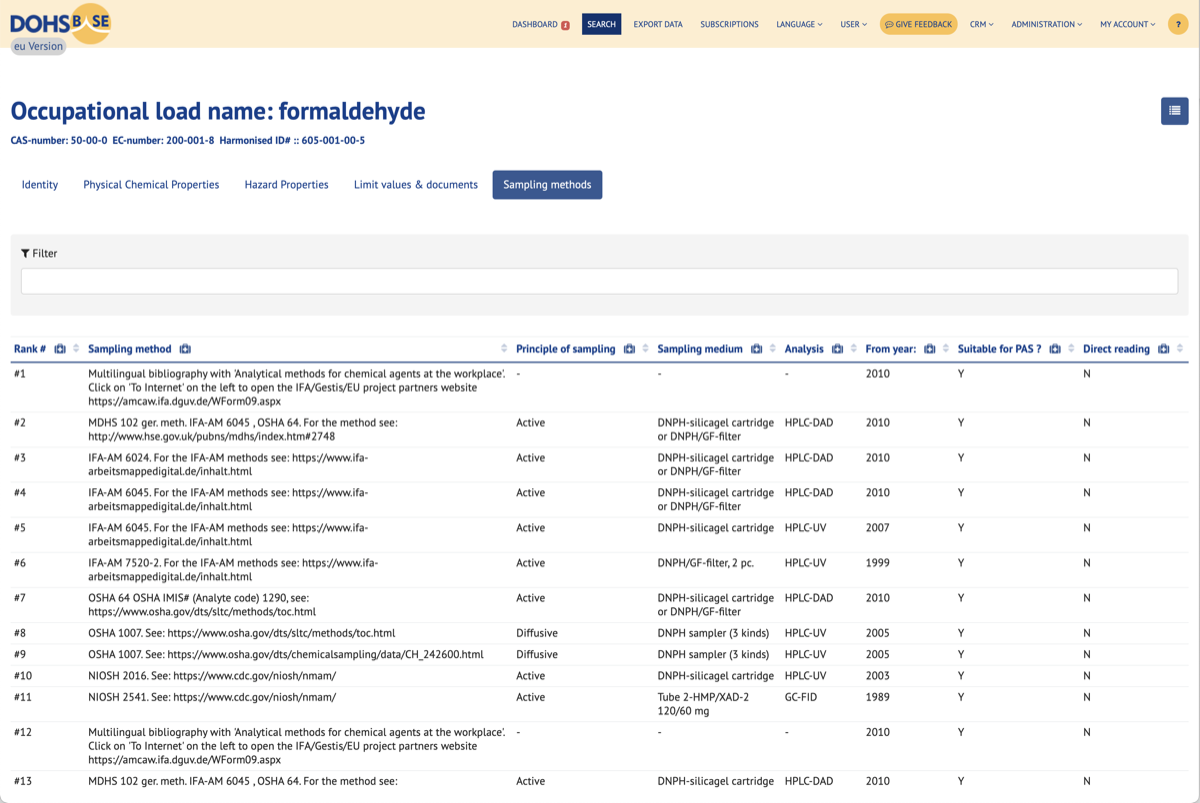The height and width of the screenshot is (803, 1200).
Task: Sort by Sampling medium arrows
Action: 772,349
